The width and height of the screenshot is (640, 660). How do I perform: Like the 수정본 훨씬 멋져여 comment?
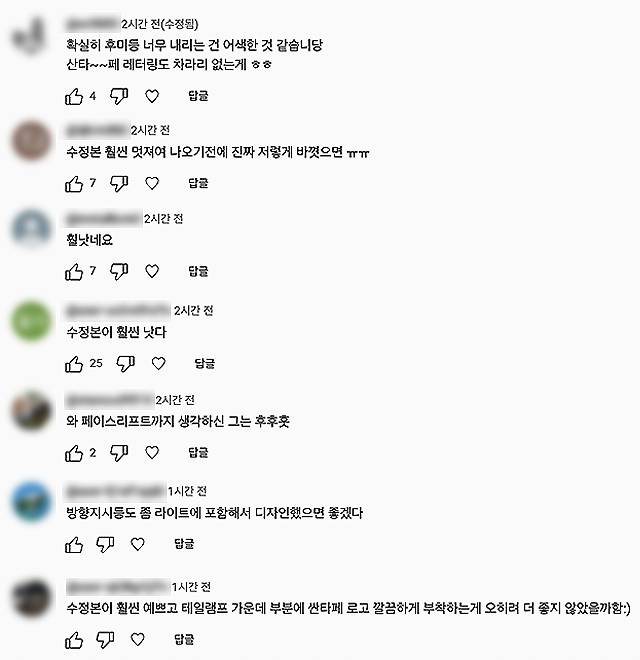click(74, 184)
